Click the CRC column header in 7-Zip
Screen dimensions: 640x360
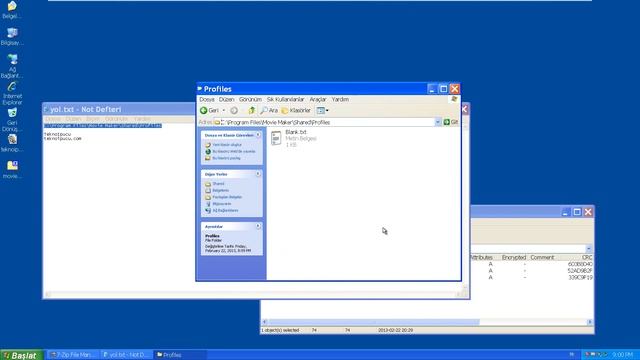pyautogui.click(x=587, y=258)
